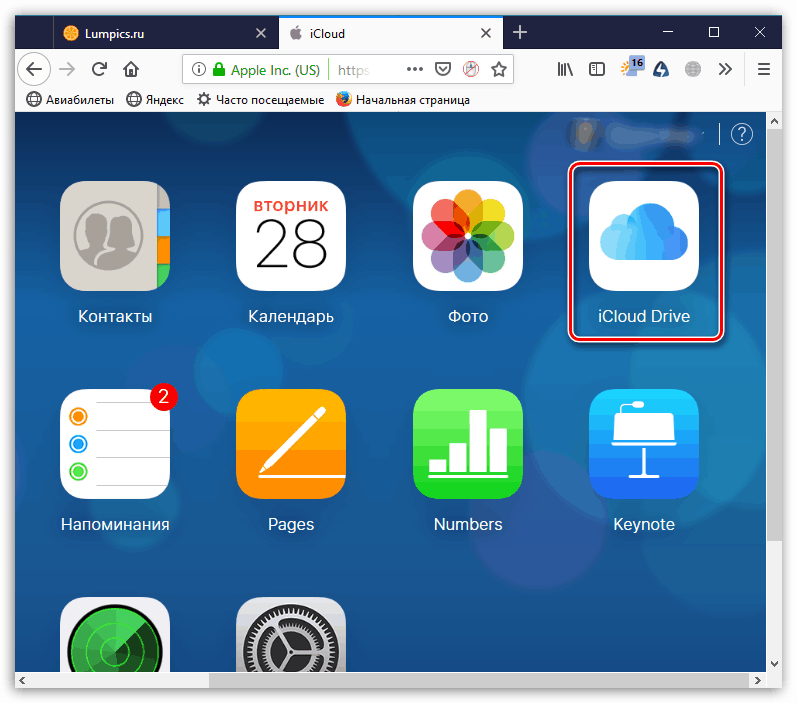Click the gray globe extension icon
The image size is (797, 703).
693,69
